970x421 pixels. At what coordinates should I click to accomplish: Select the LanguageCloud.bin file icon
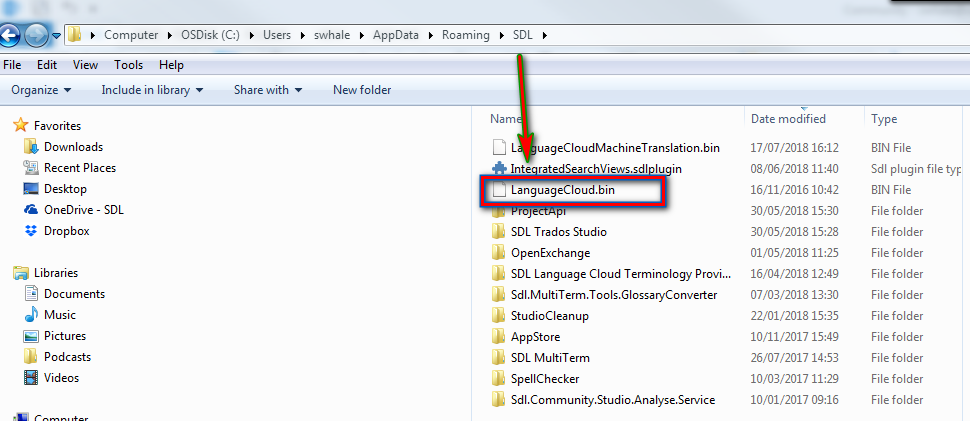point(499,190)
